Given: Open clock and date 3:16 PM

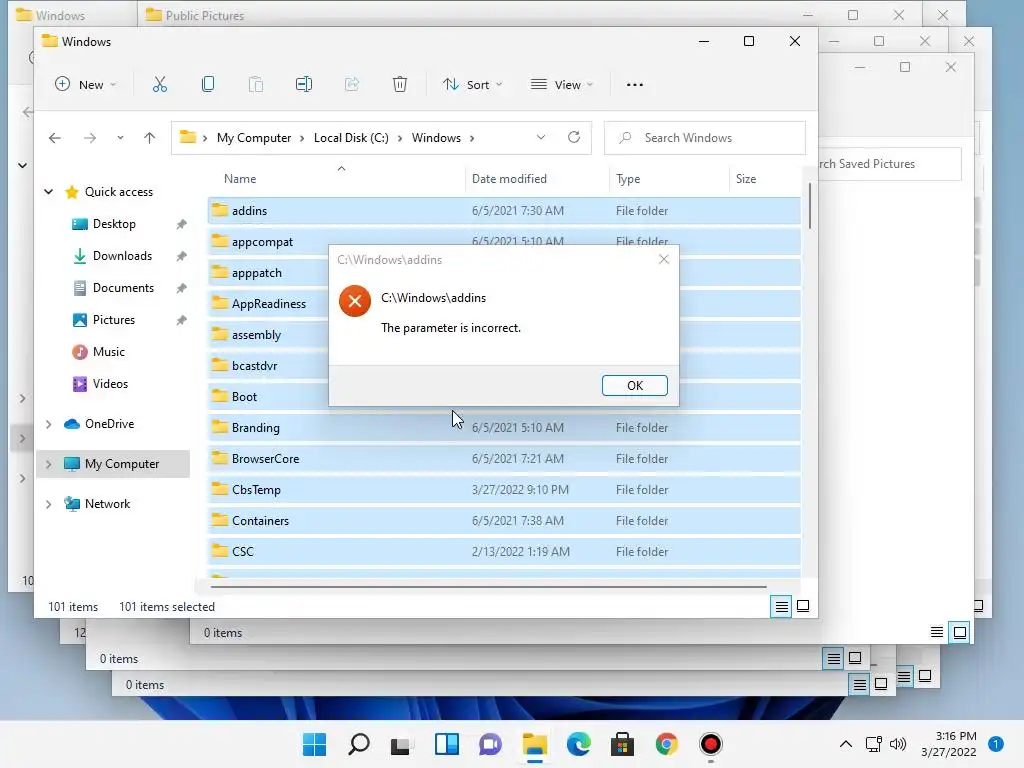Looking at the screenshot, I should click(949, 744).
